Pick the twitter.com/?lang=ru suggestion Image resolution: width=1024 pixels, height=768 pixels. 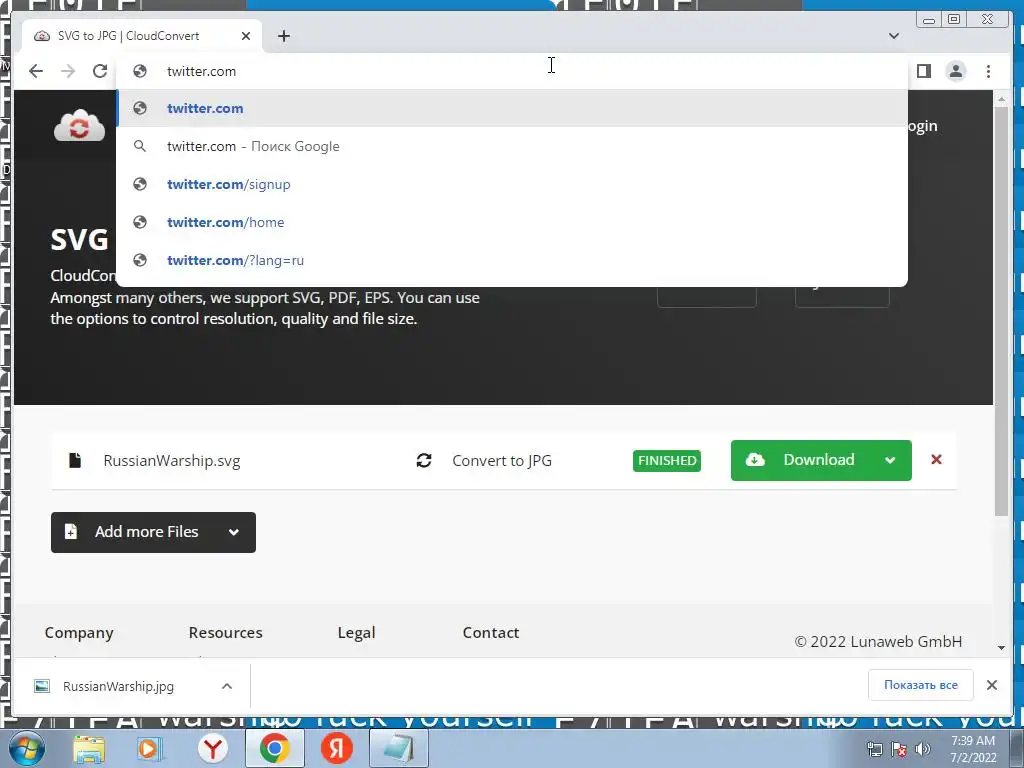pyautogui.click(x=511, y=260)
